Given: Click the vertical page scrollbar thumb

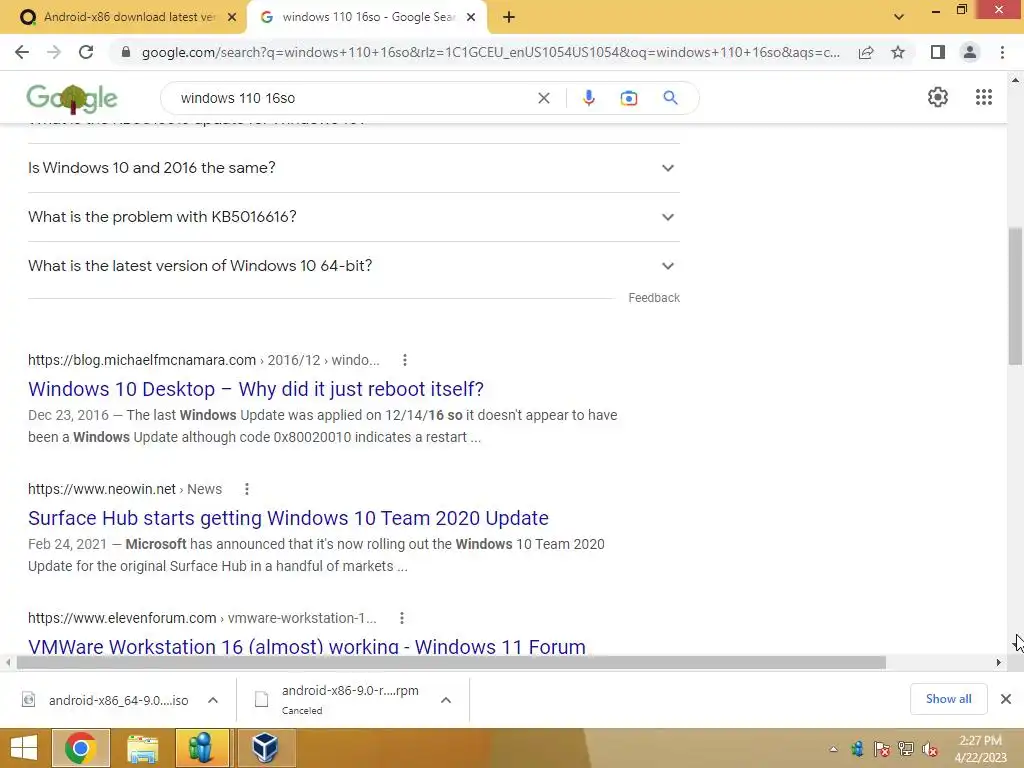Looking at the screenshot, I should pos(1015,296).
